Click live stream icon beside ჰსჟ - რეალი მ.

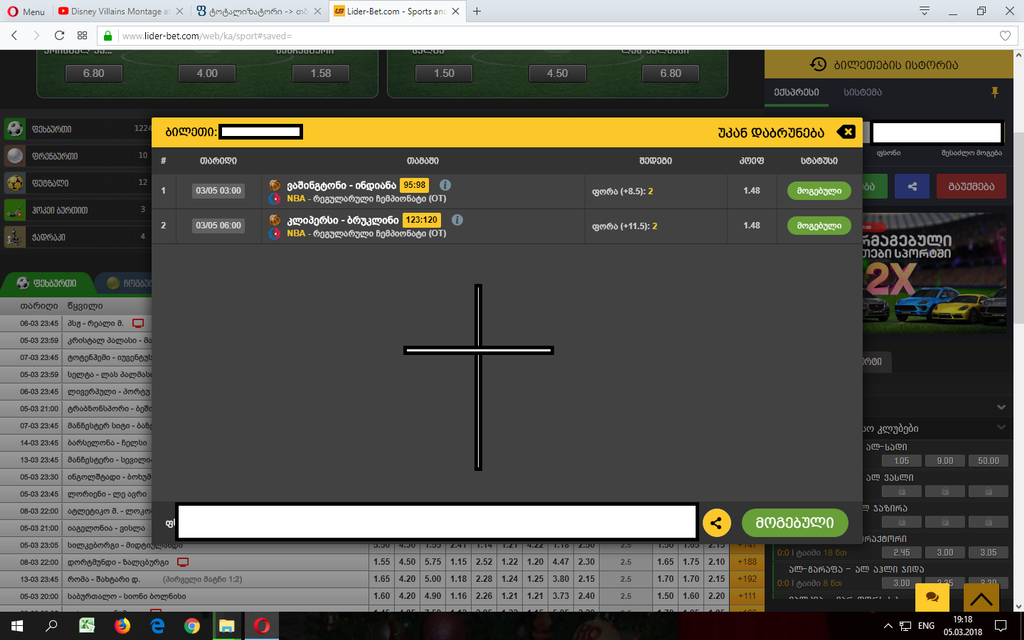[x=138, y=323]
